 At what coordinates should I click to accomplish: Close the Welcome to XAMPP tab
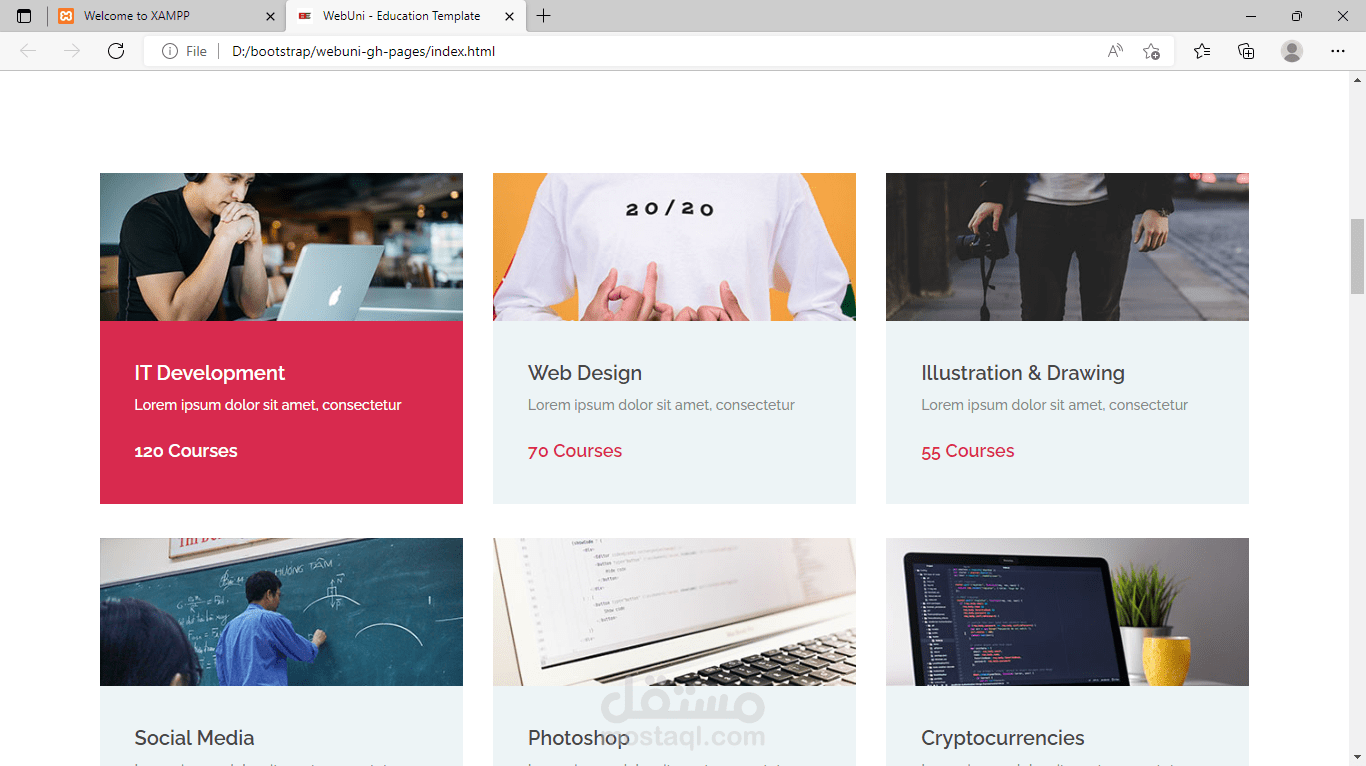[x=270, y=16]
